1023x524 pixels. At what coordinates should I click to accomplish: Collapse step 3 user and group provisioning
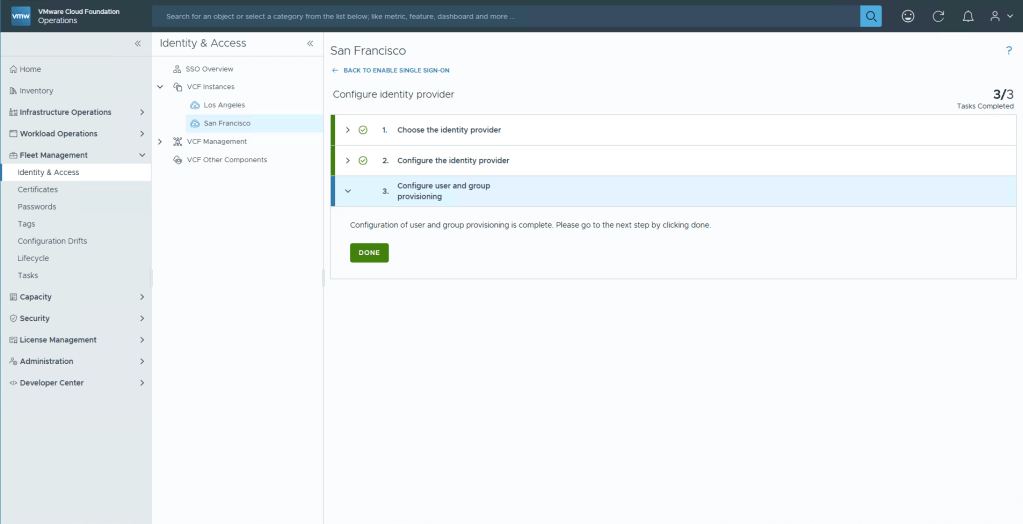[x=347, y=191]
